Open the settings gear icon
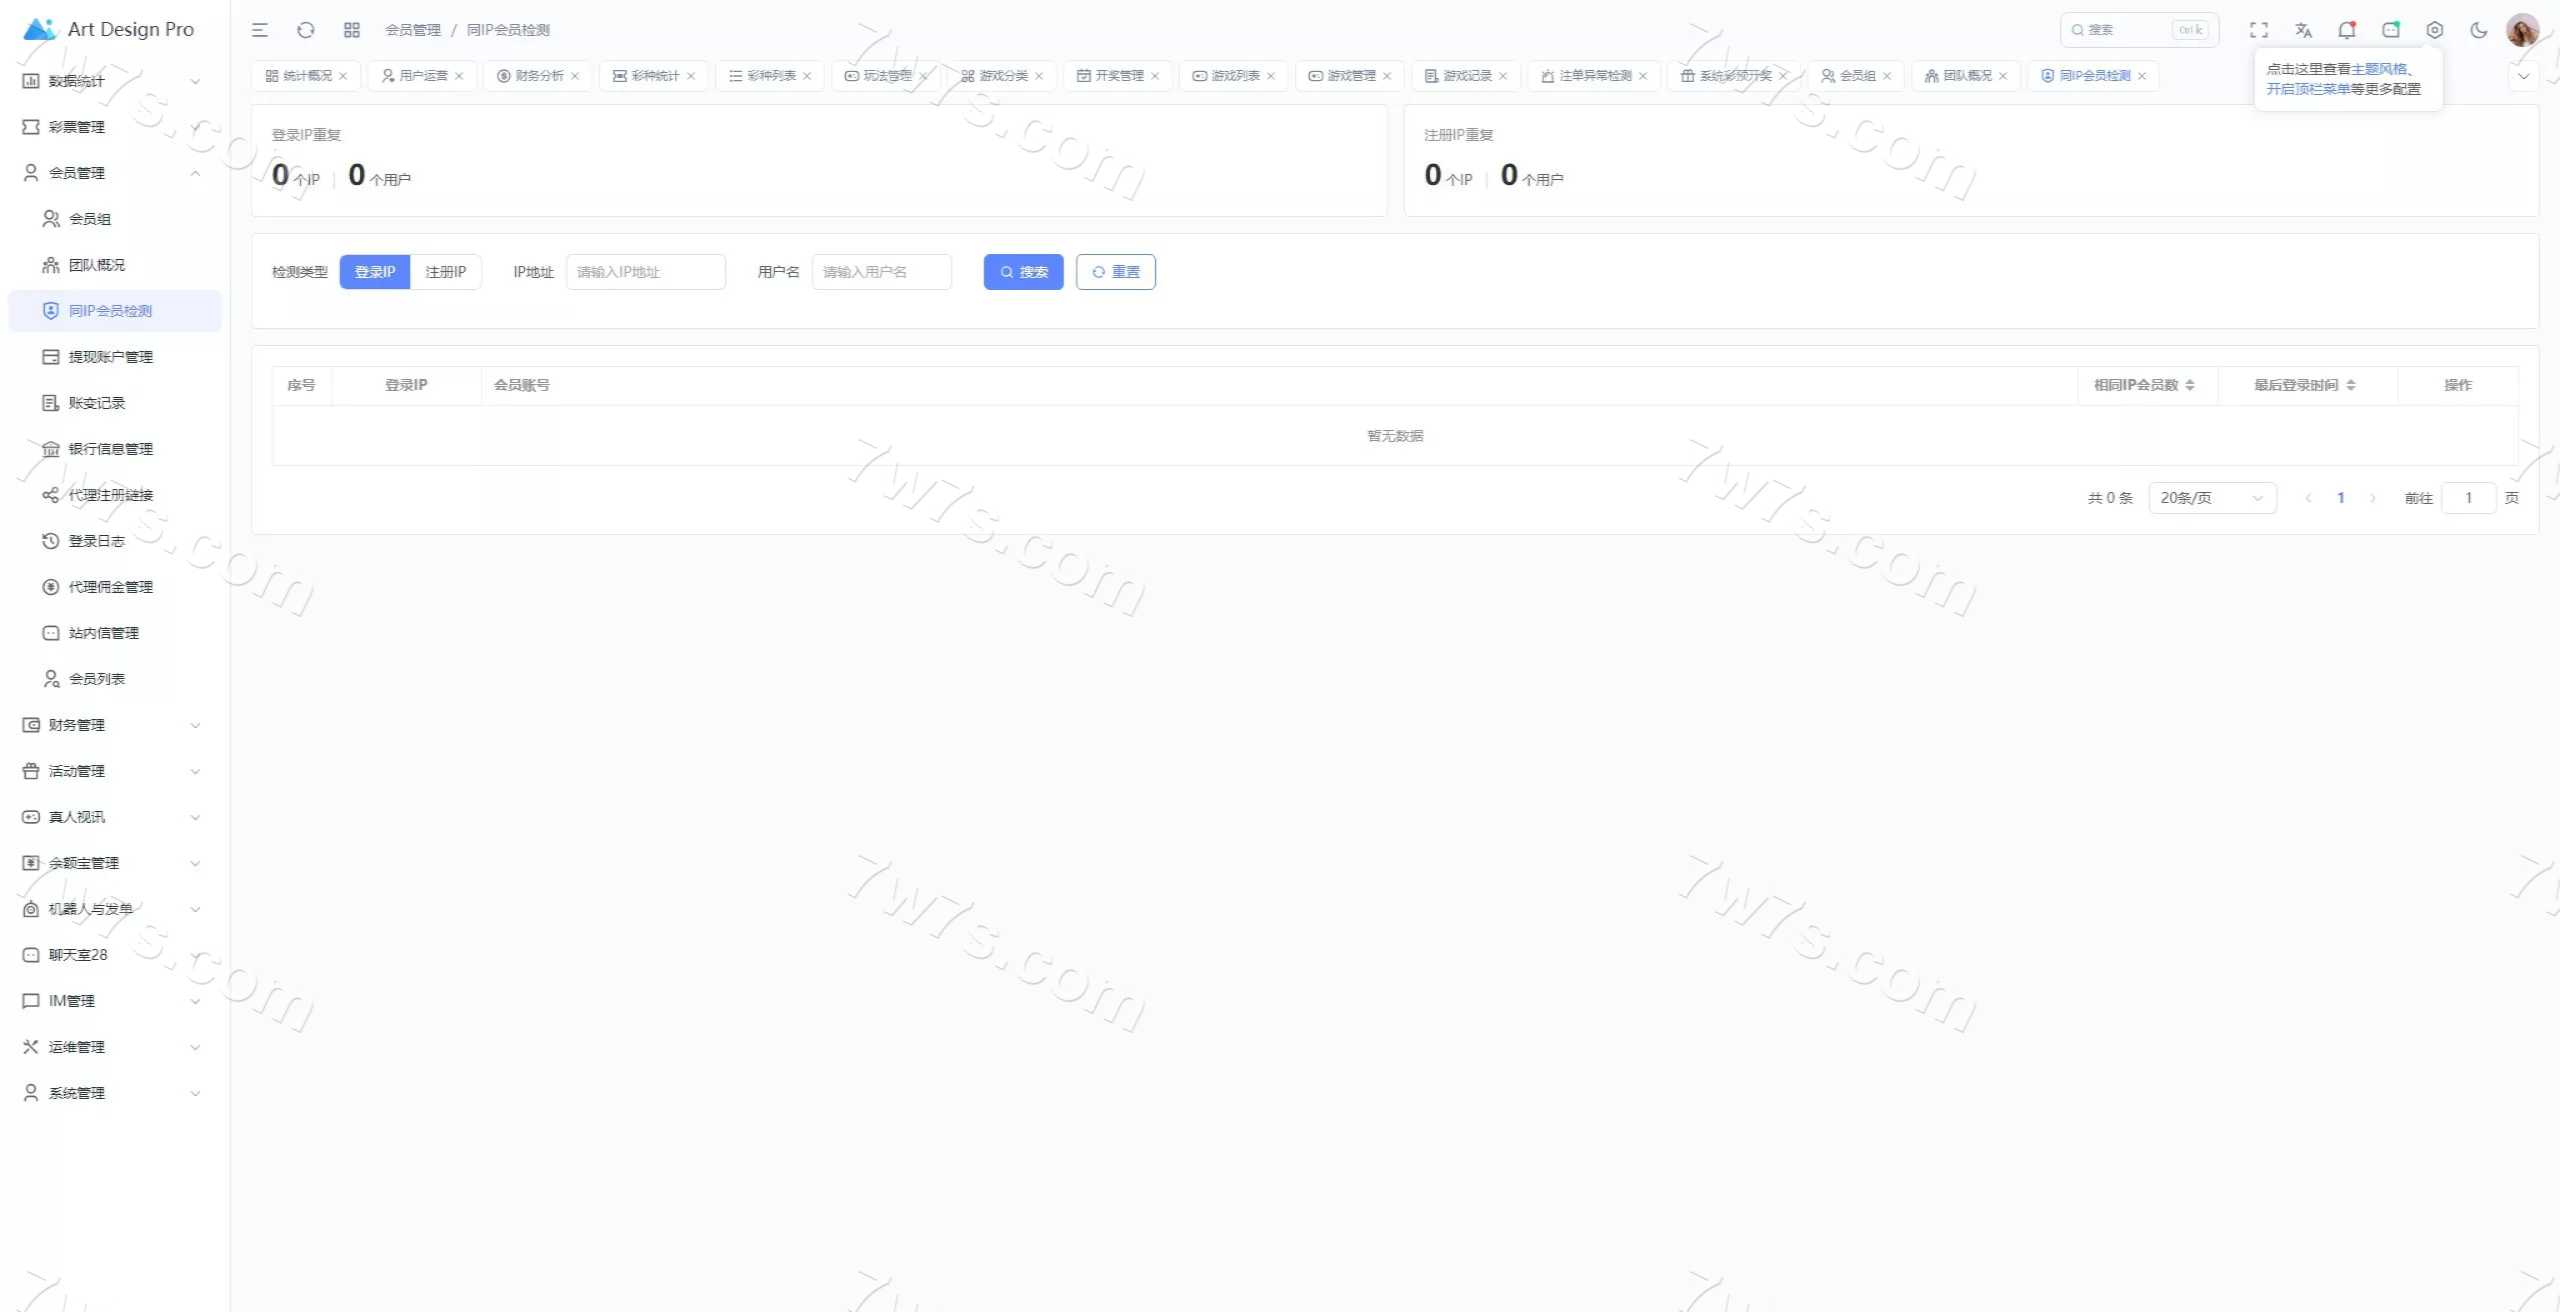 pyautogui.click(x=2435, y=30)
